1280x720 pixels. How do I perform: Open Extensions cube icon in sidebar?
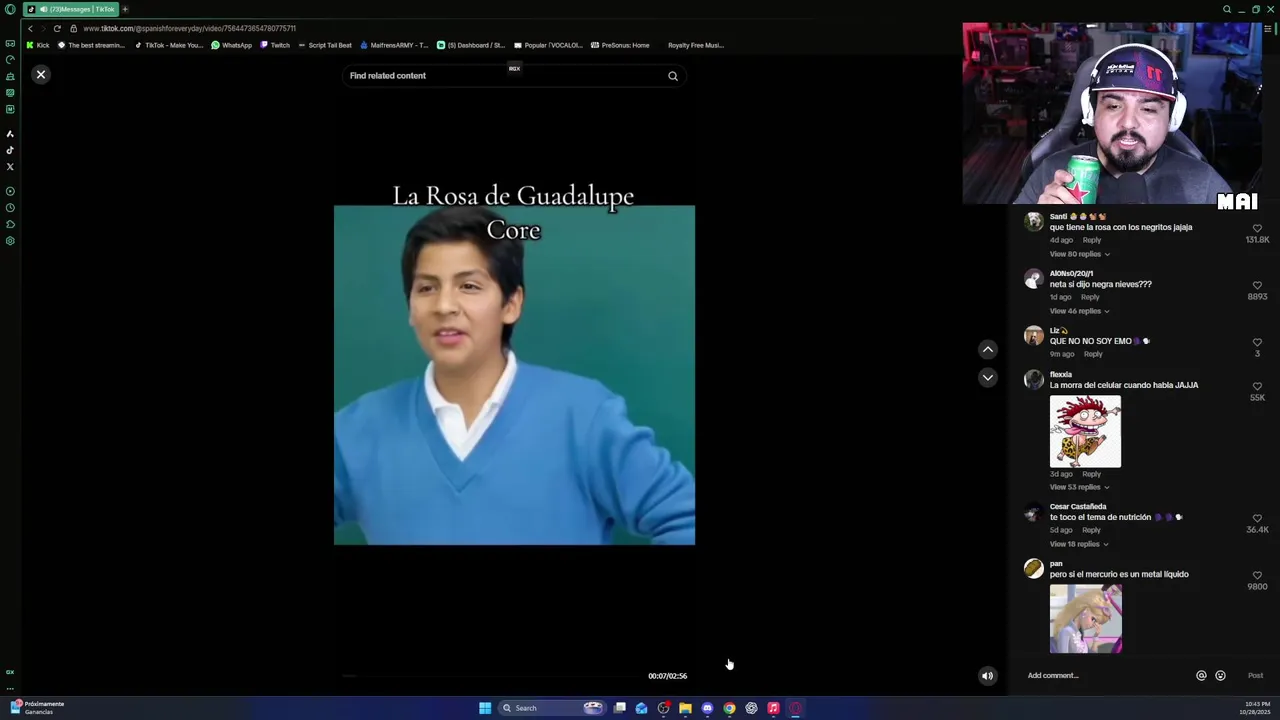coord(10,224)
